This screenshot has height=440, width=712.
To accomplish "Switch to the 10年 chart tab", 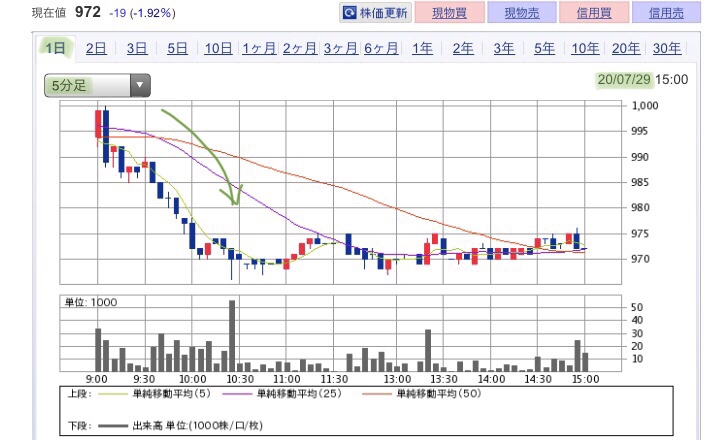I will coord(585,48).
